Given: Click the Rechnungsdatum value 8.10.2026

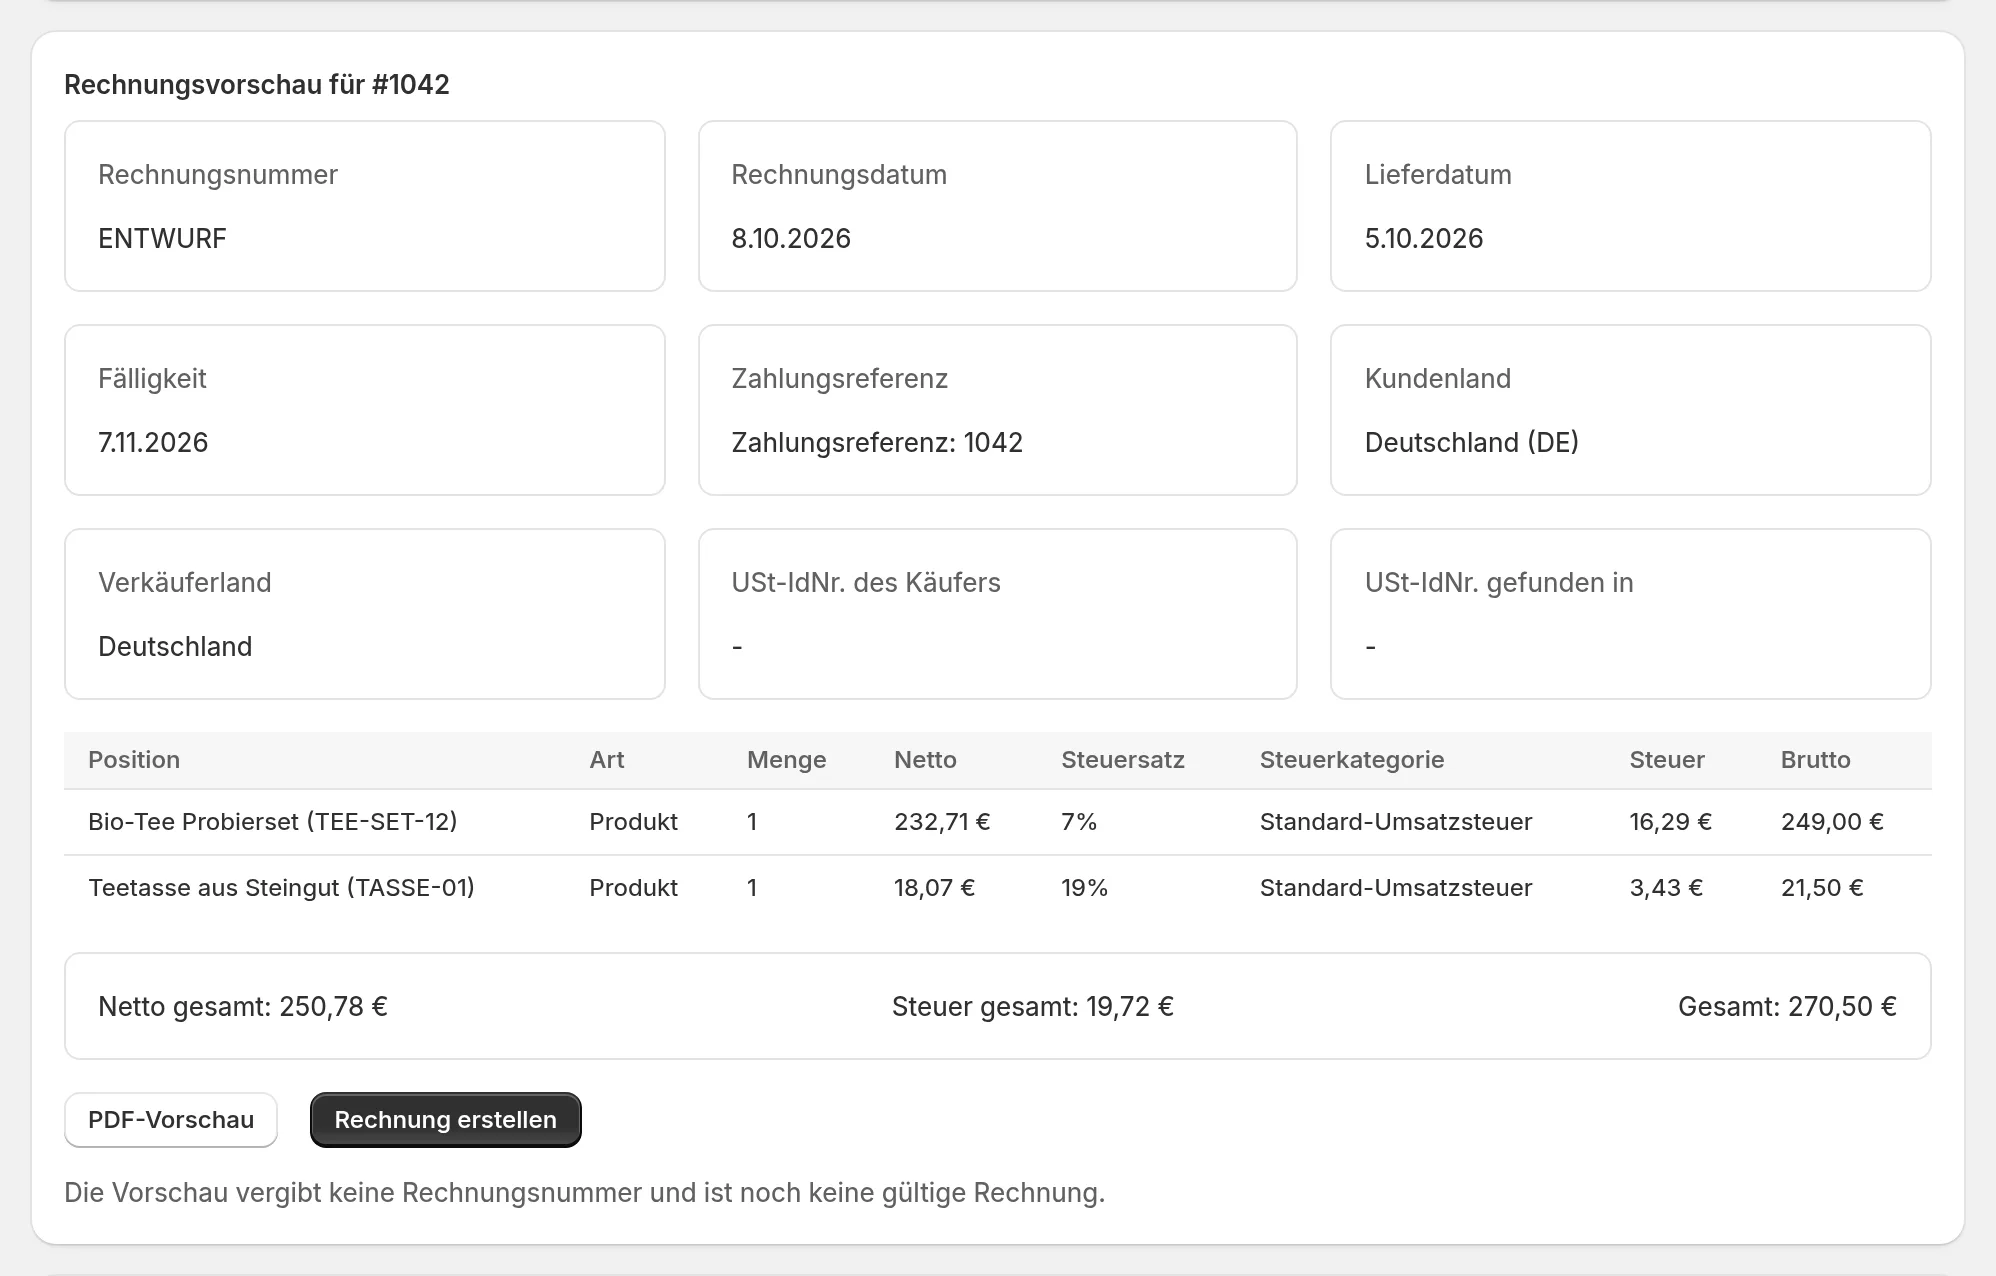Looking at the screenshot, I should point(791,239).
